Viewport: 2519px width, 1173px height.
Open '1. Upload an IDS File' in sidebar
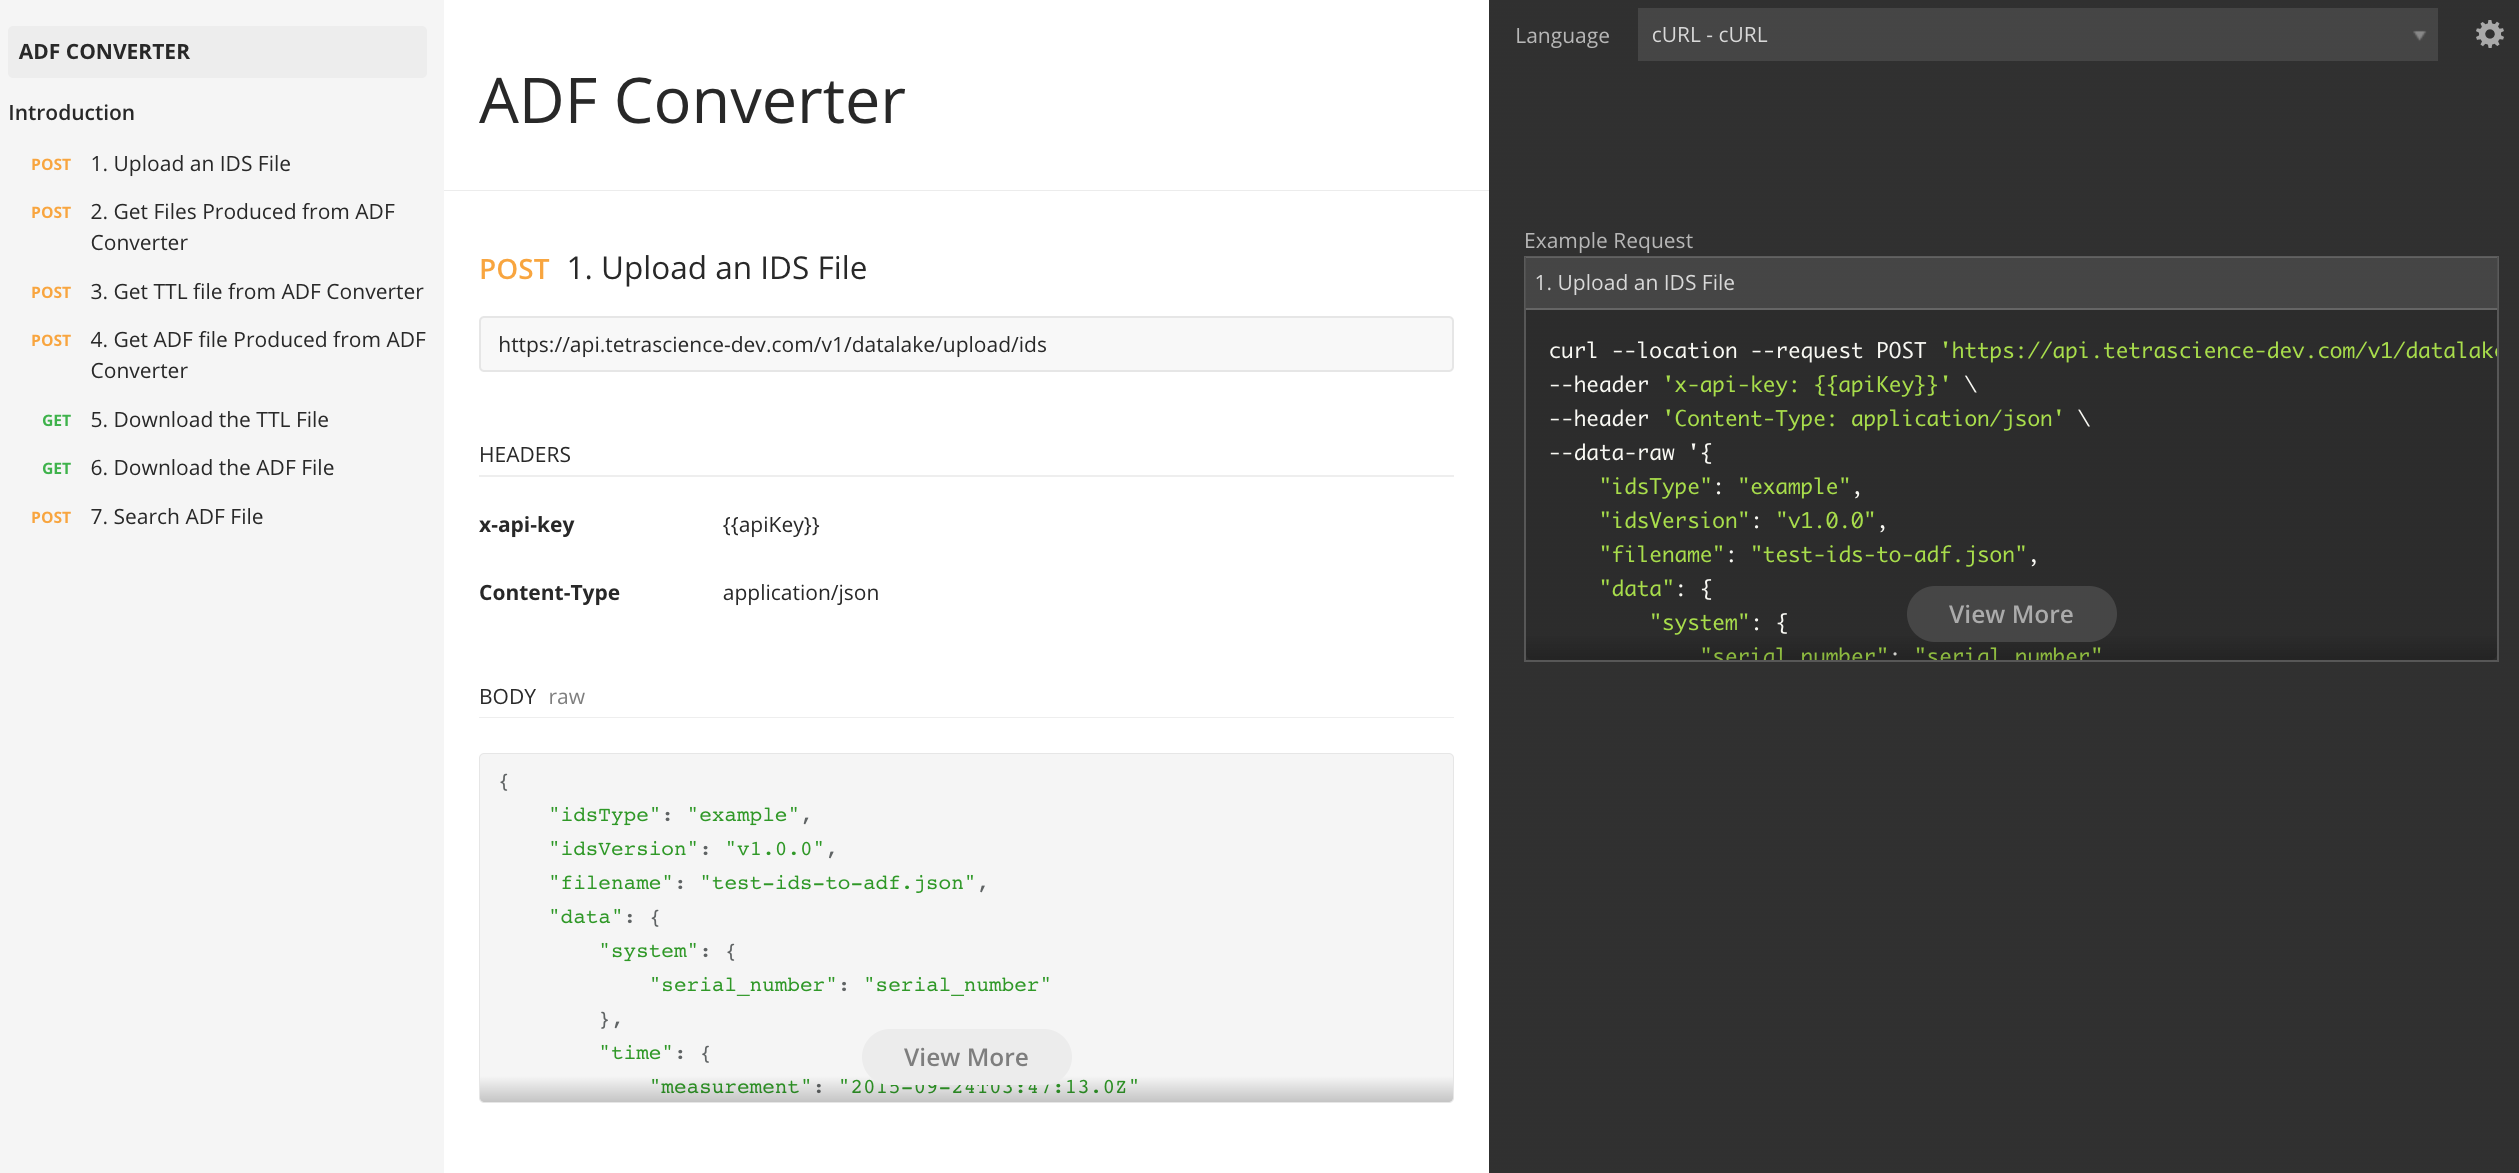point(190,164)
